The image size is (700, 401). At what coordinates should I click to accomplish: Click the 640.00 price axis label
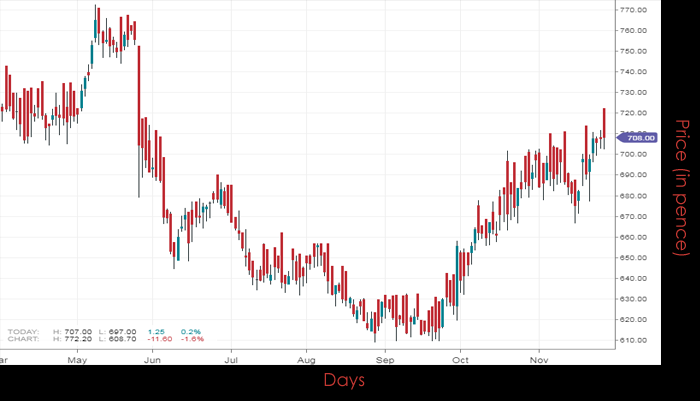[x=635, y=279]
